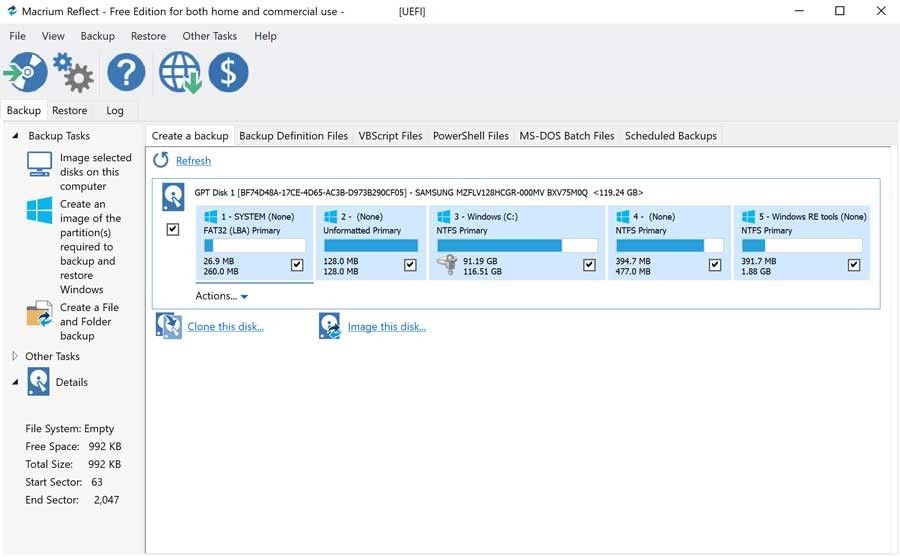Click the Clone this disk link

(225, 327)
